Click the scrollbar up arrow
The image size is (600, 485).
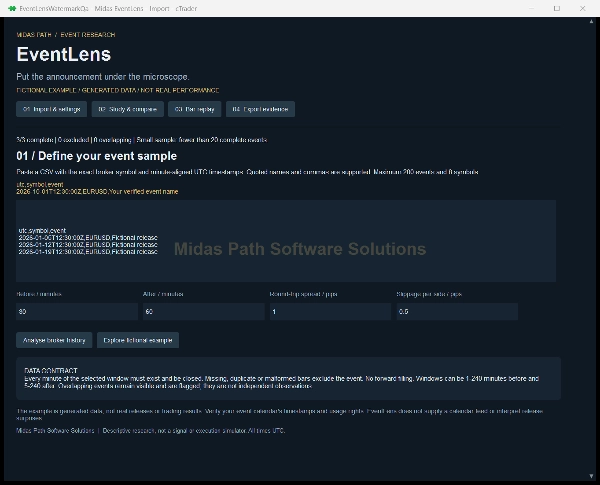tap(591, 22)
